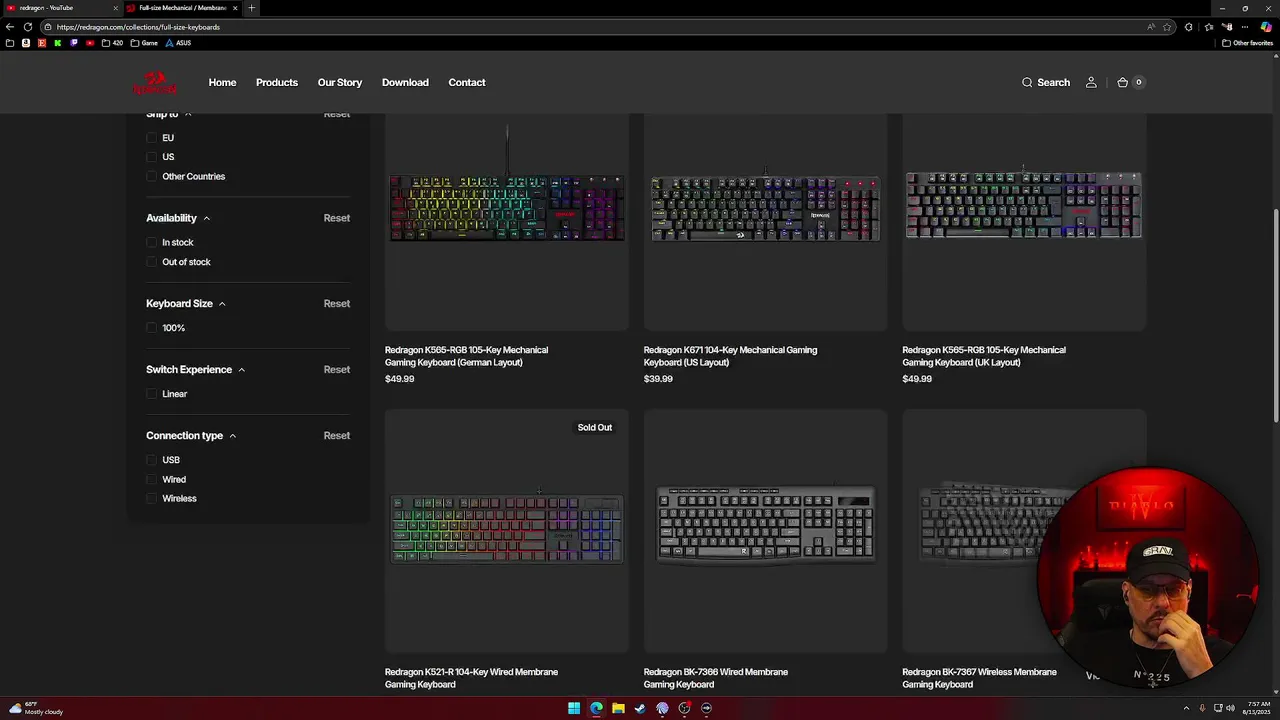Open K671 US Layout keyboard image

pyautogui.click(x=765, y=208)
